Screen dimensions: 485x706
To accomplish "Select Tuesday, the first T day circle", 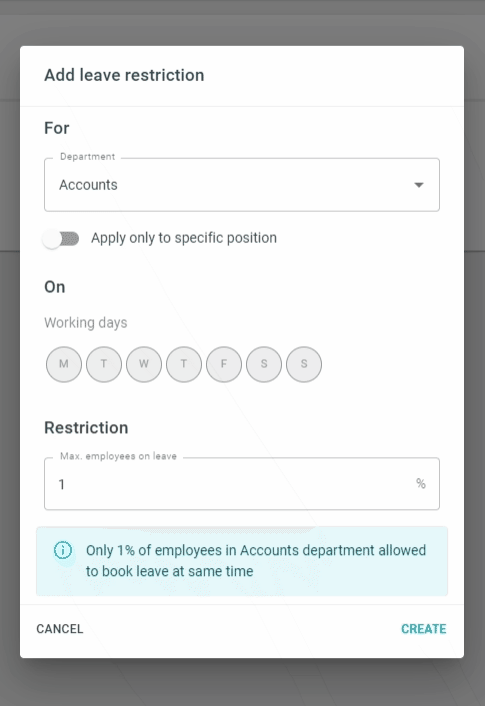I will pos(104,364).
